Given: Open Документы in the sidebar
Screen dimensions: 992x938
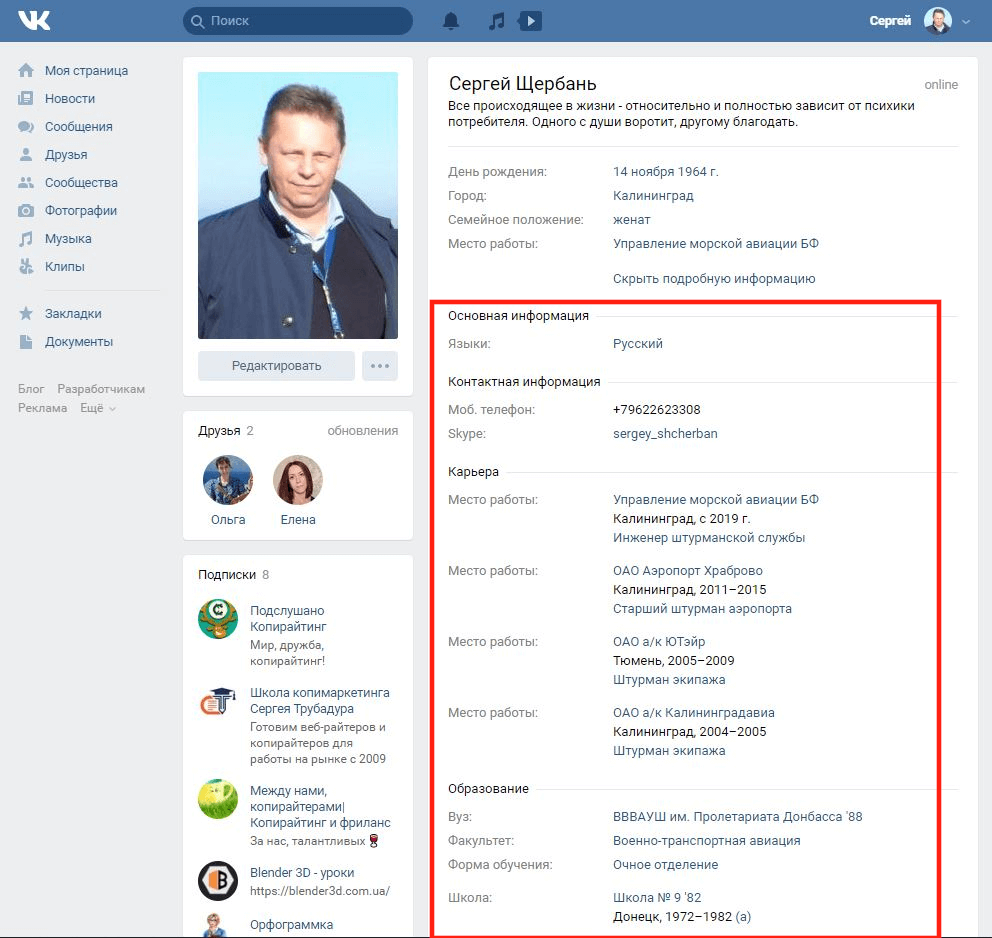Looking at the screenshot, I should click(x=78, y=342).
